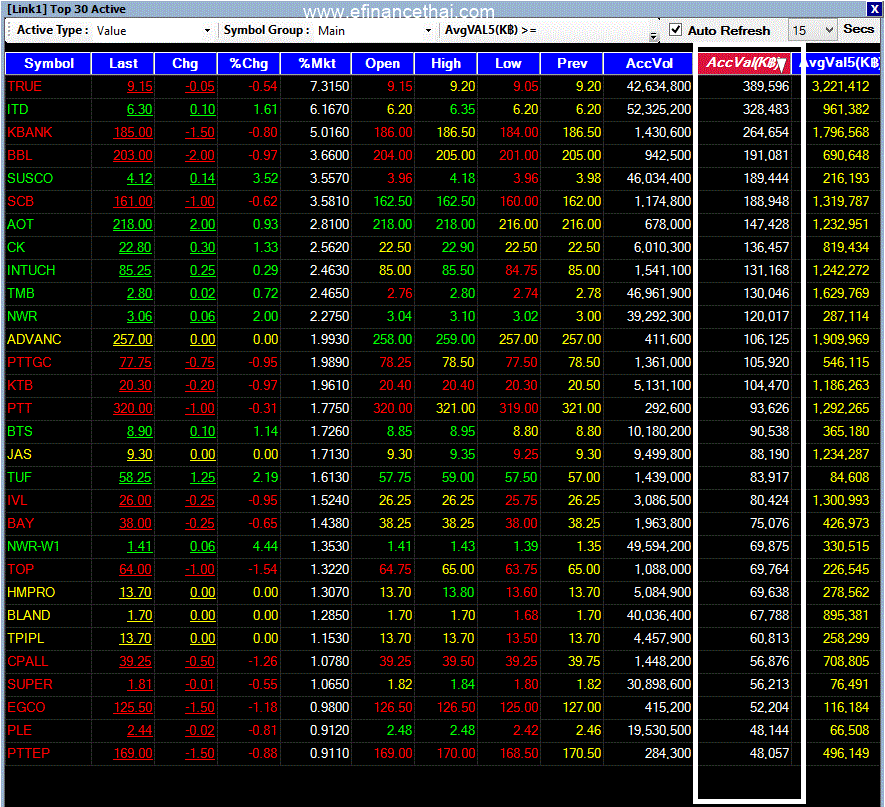Click ADVANC's last price 257.00
Viewport: 885px width, 807px height.
(133, 339)
